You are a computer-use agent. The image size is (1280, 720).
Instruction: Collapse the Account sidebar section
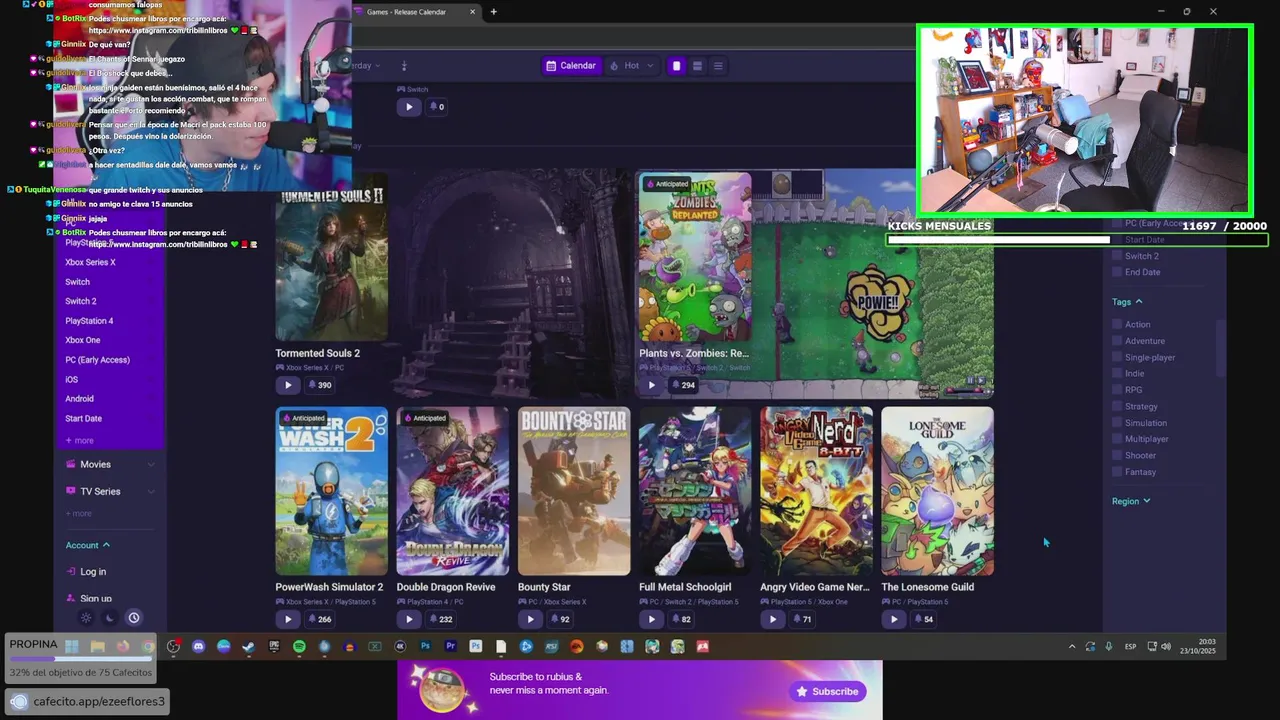(x=88, y=545)
